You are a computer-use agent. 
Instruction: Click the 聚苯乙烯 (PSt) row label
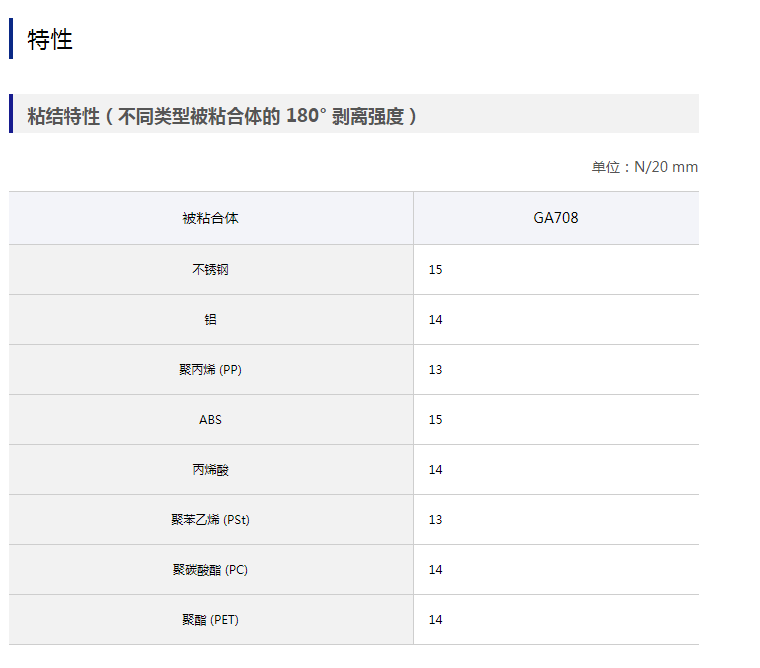tap(210, 520)
